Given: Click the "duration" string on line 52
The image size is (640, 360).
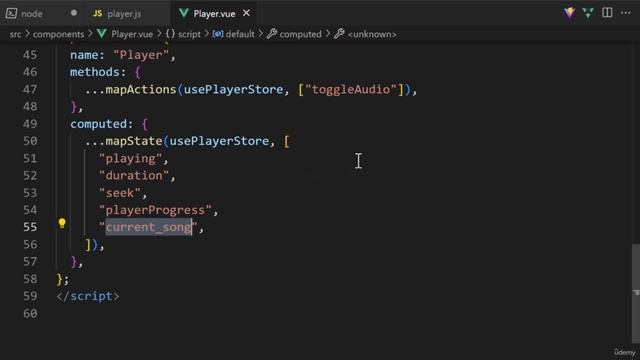Looking at the screenshot, I should (134, 176).
